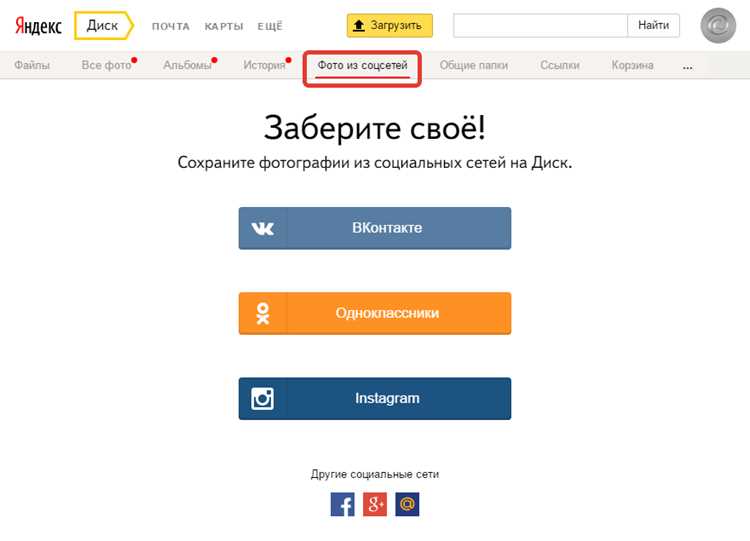Select the Фото из соцсетей tab
Viewport: 750px width, 541px height.
pyautogui.click(x=363, y=66)
